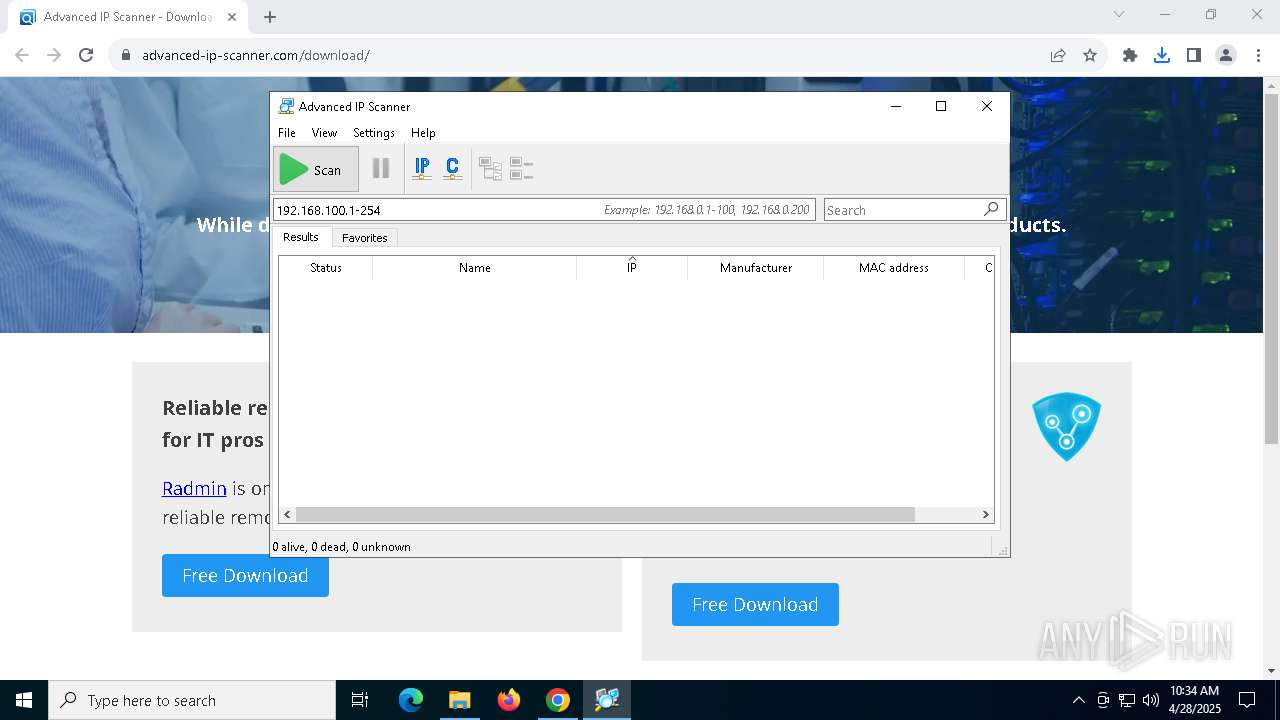1280x720 pixels.
Task: Click the Advanced IP Scanner taskbar icon
Action: pyautogui.click(x=607, y=700)
